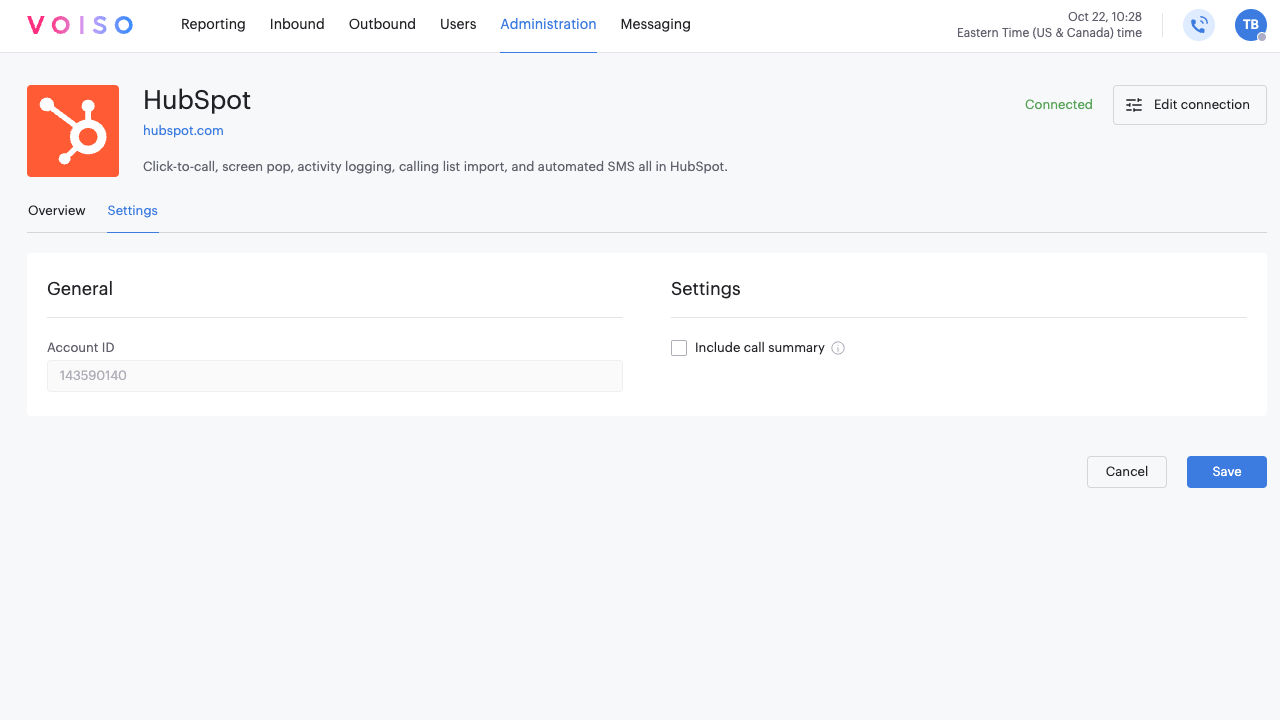Open the Messaging menu

[655, 24]
